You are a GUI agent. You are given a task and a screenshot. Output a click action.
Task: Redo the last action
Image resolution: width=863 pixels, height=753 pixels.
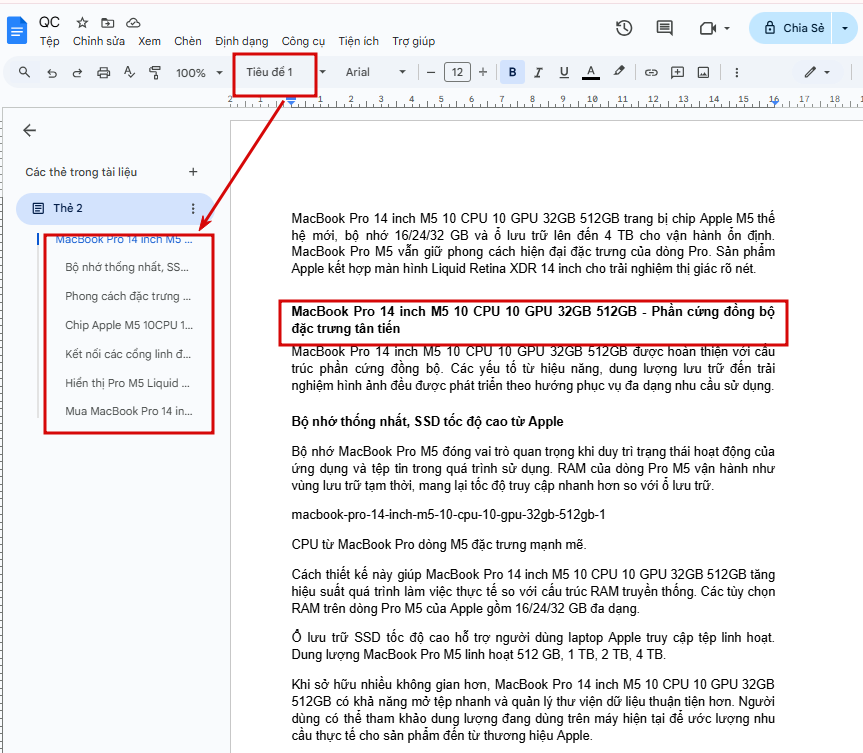tap(77, 72)
